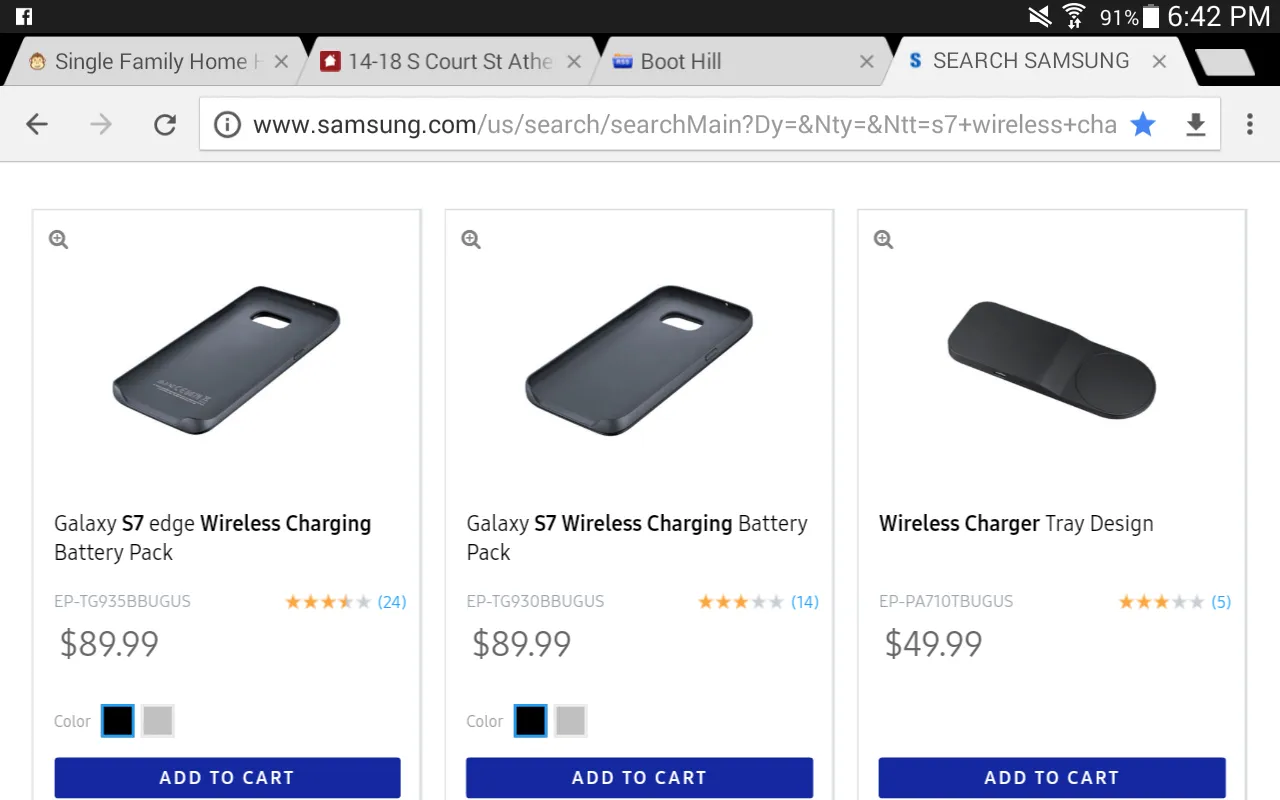Viewport: 1280px width, 800px height.
Task: View site info icon in address bar
Action: coord(227,124)
